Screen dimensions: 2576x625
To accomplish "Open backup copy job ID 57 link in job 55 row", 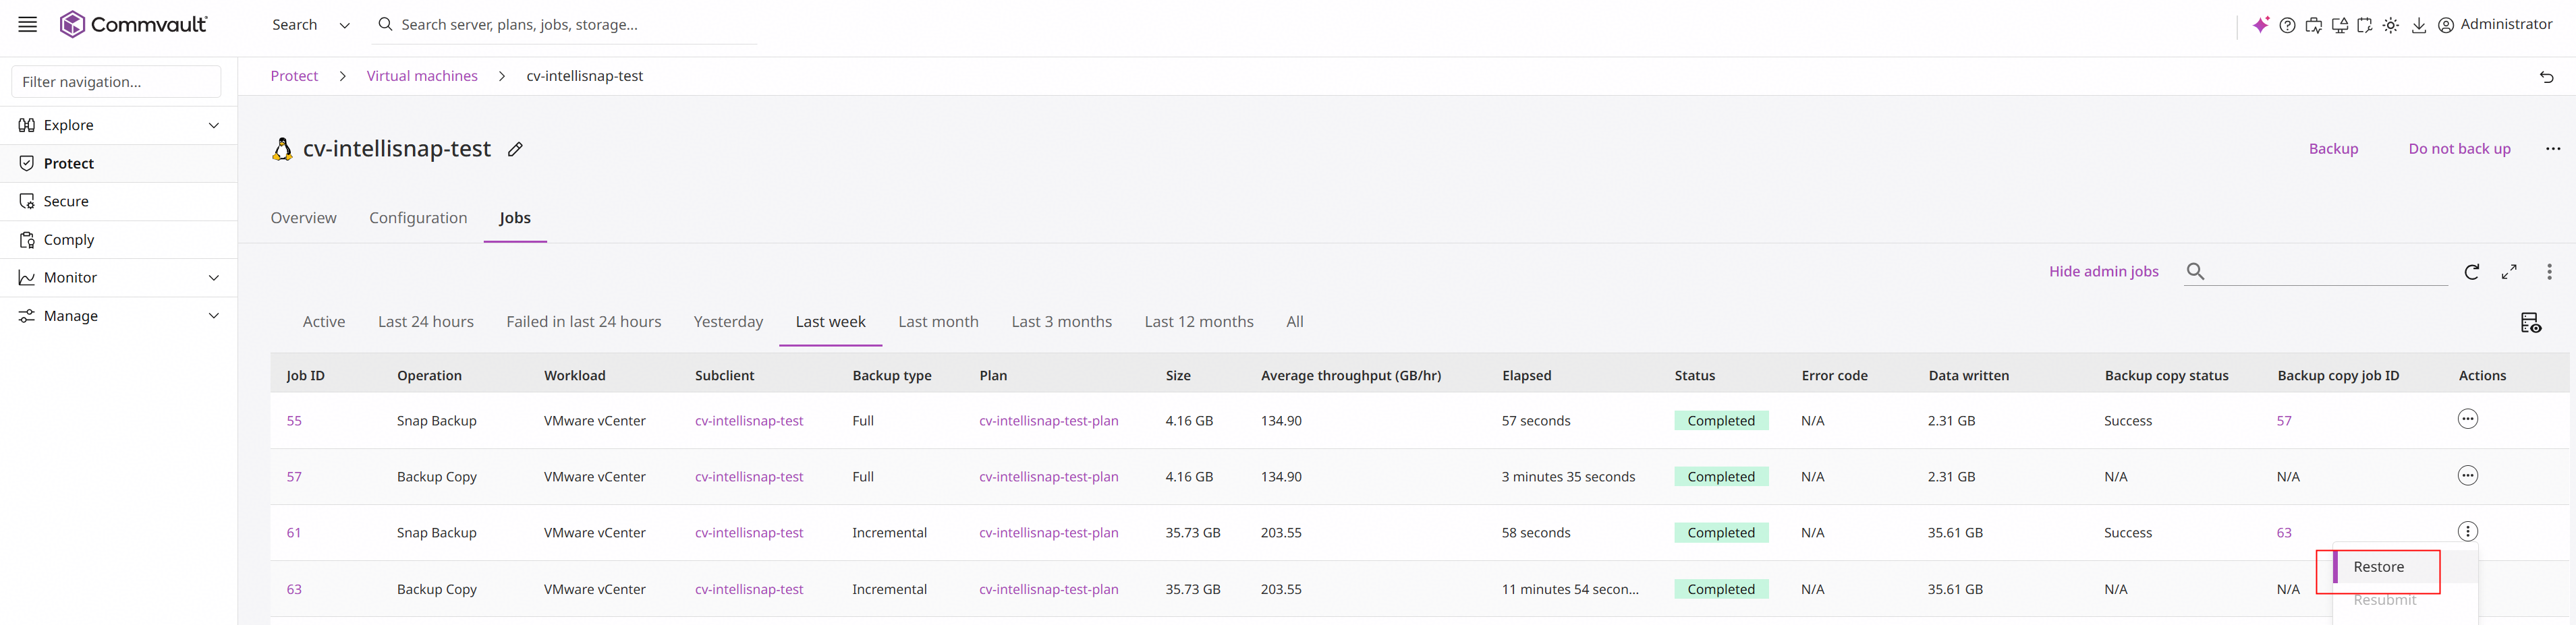I will point(2283,421).
